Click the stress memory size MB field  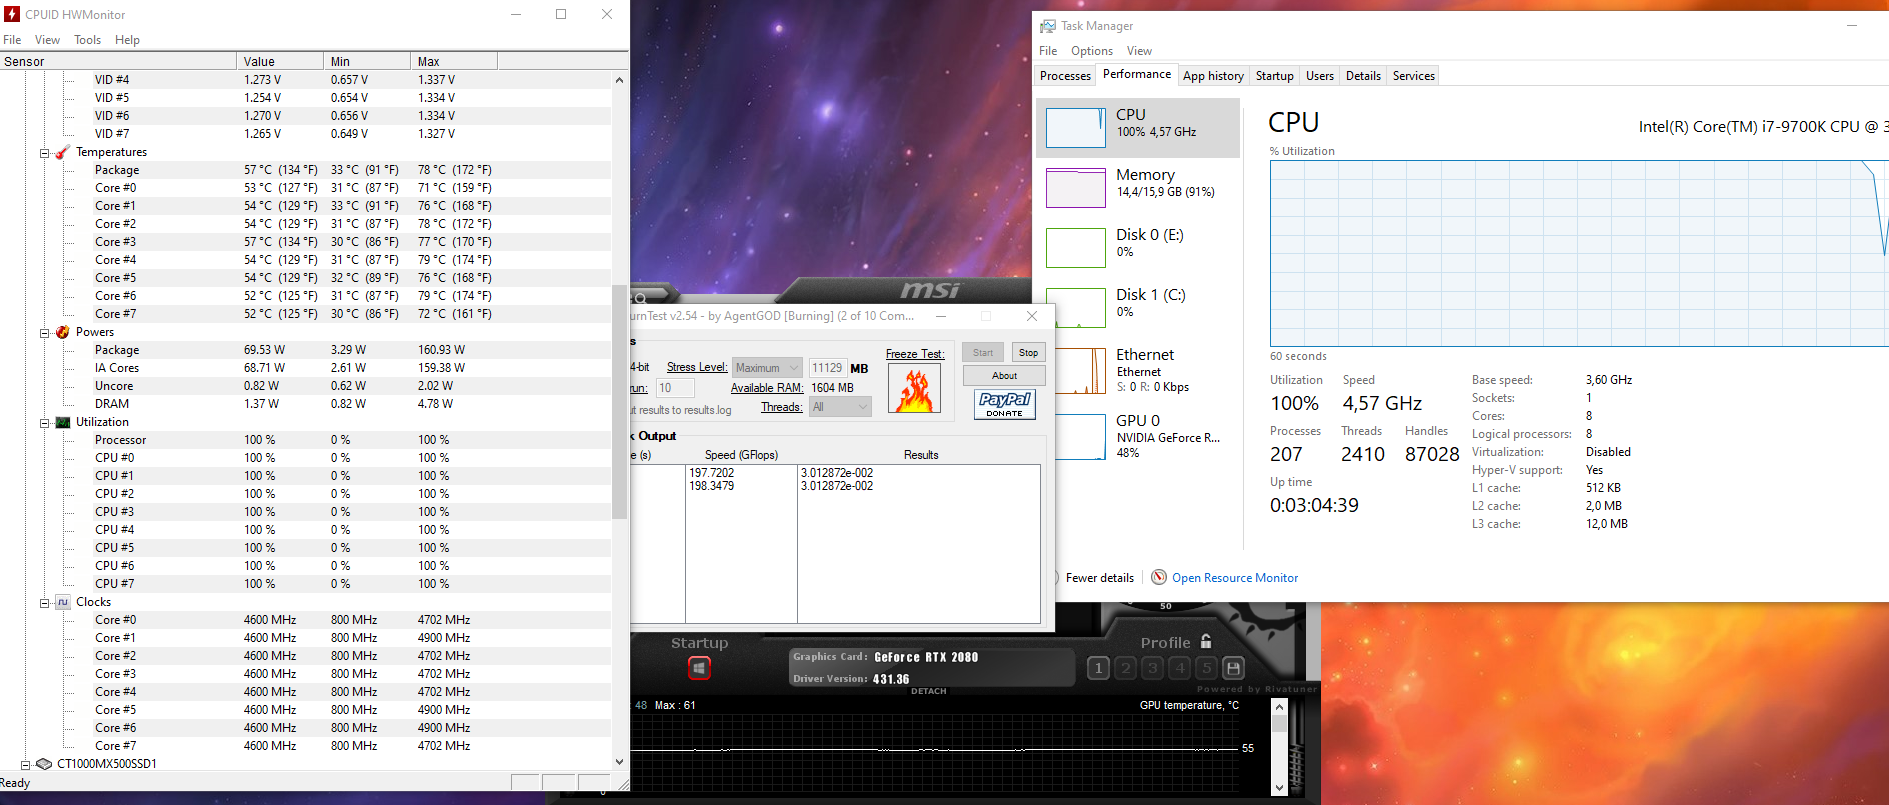click(827, 368)
